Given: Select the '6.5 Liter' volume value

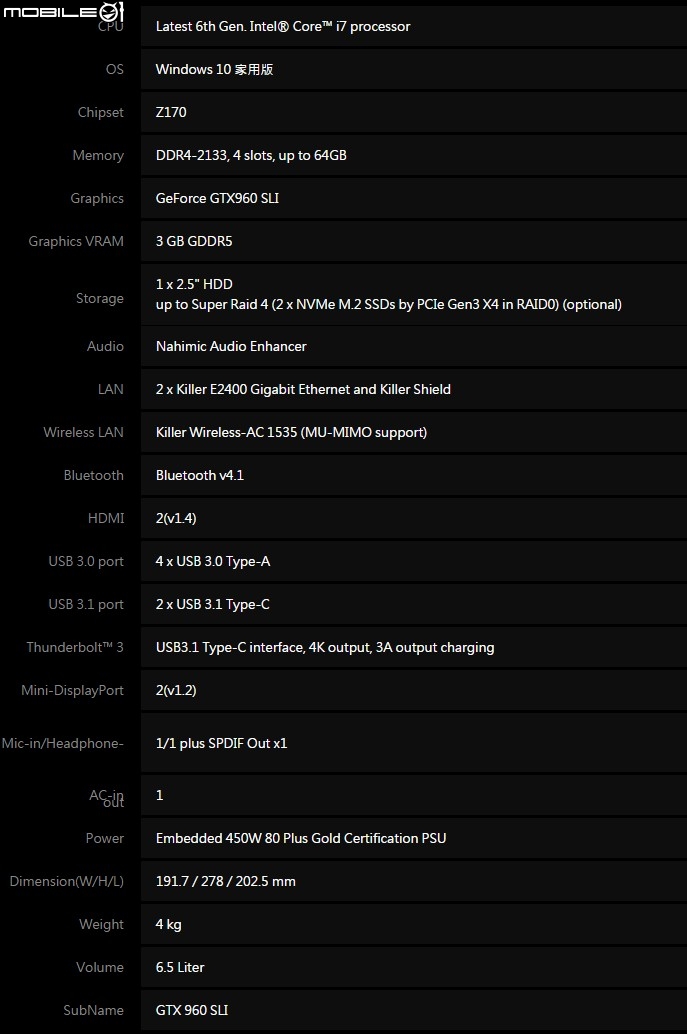Looking at the screenshot, I should click(x=180, y=967).
